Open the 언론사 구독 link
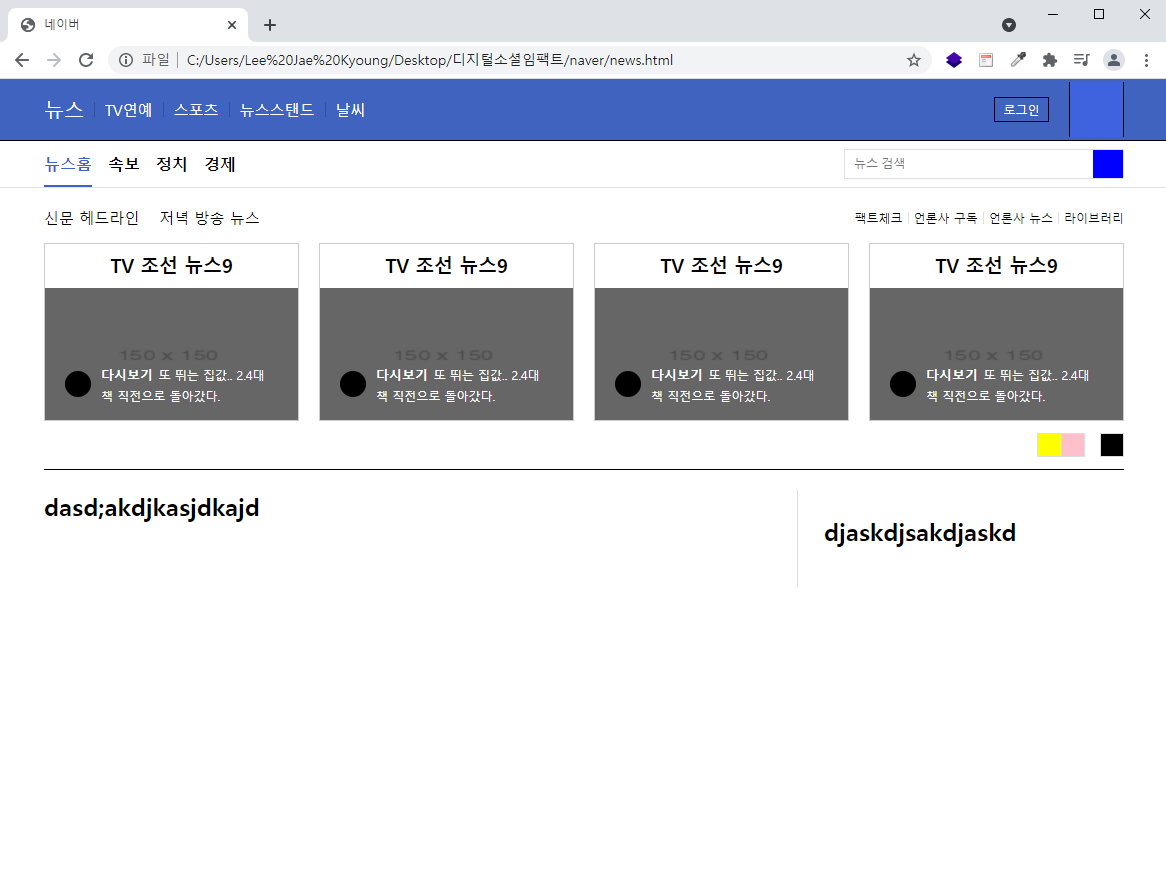 click(x=945, y=218)
